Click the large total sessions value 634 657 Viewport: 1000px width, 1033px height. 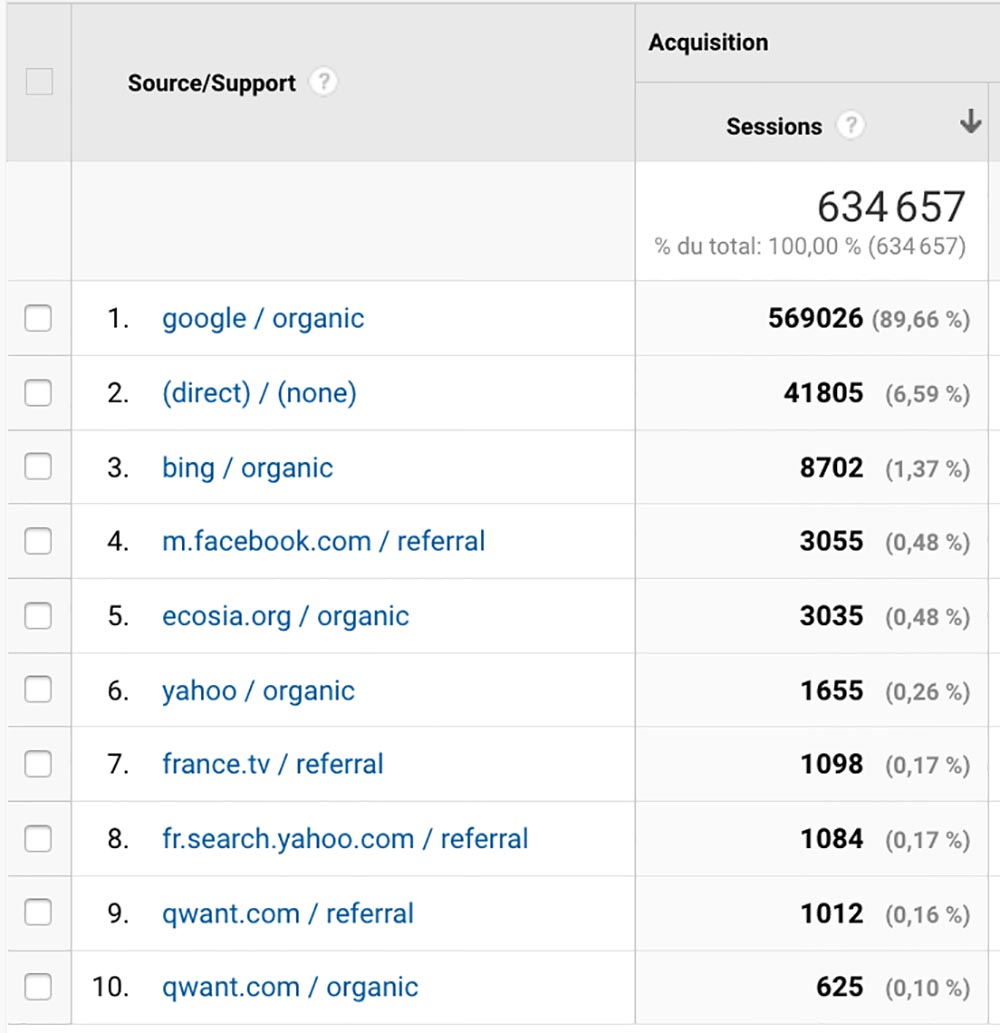[x=891, y=206]
